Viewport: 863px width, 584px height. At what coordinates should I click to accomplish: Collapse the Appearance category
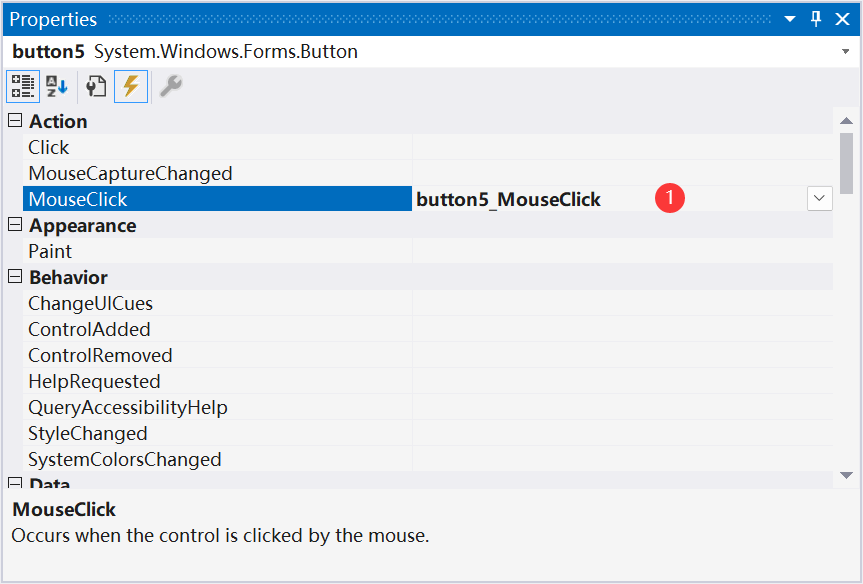pyautogui.click(x=15, y=225)
